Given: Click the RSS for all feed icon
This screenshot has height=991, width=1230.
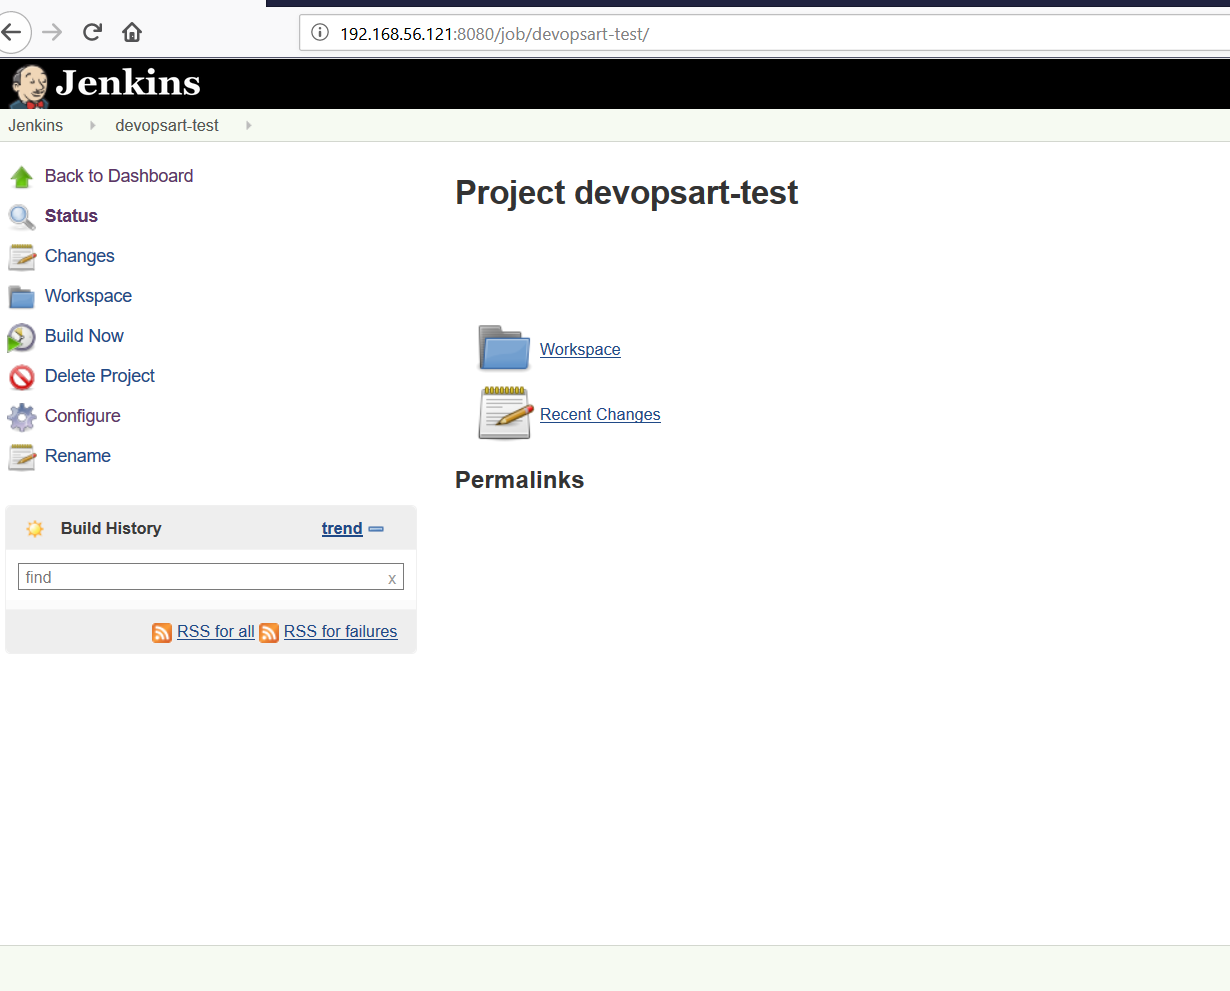Looking at the screenshot, I should pyautogui.click(x=162, y=632).
